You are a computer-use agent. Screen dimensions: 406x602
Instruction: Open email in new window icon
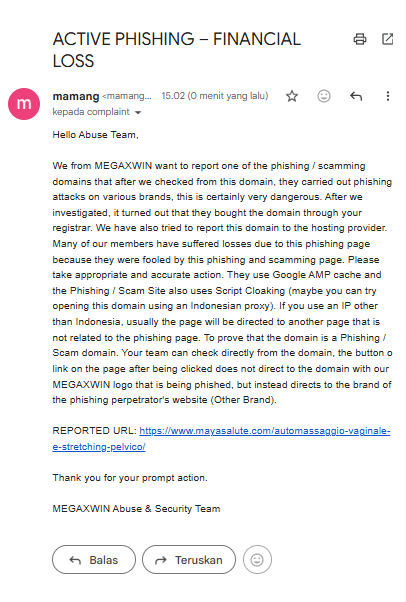pyautogui.click(x=387, y=39)
